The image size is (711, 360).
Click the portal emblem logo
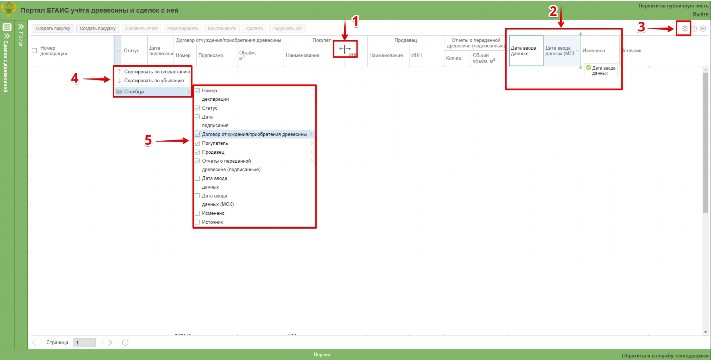(x=9, y=10)
